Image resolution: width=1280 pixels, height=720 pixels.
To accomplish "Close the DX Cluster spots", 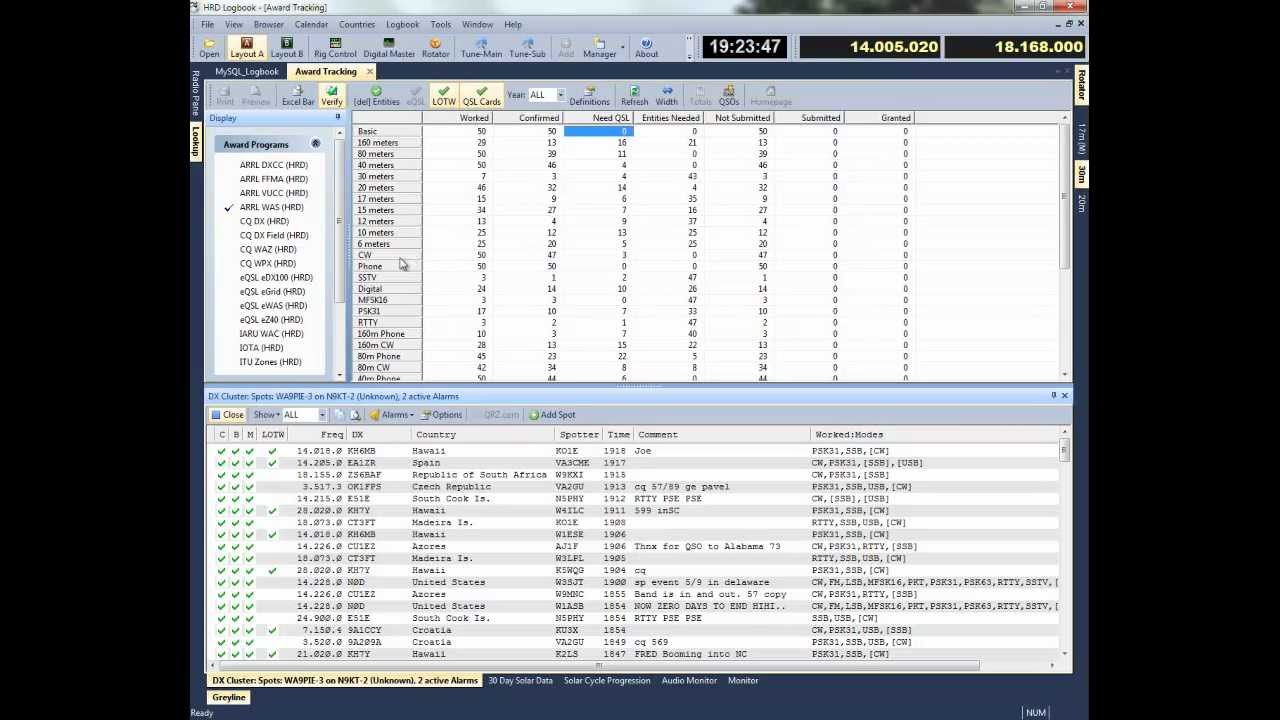I will [227, 415].
